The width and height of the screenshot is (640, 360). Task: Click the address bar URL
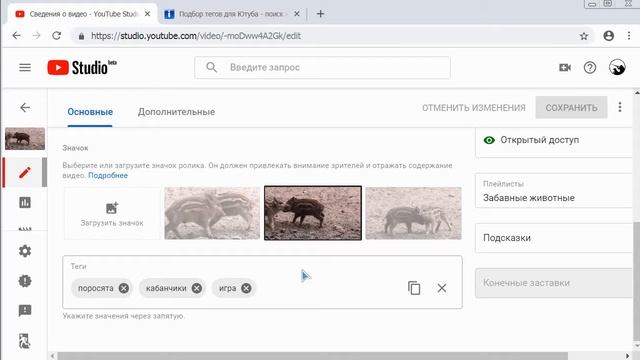click(196, 36)
